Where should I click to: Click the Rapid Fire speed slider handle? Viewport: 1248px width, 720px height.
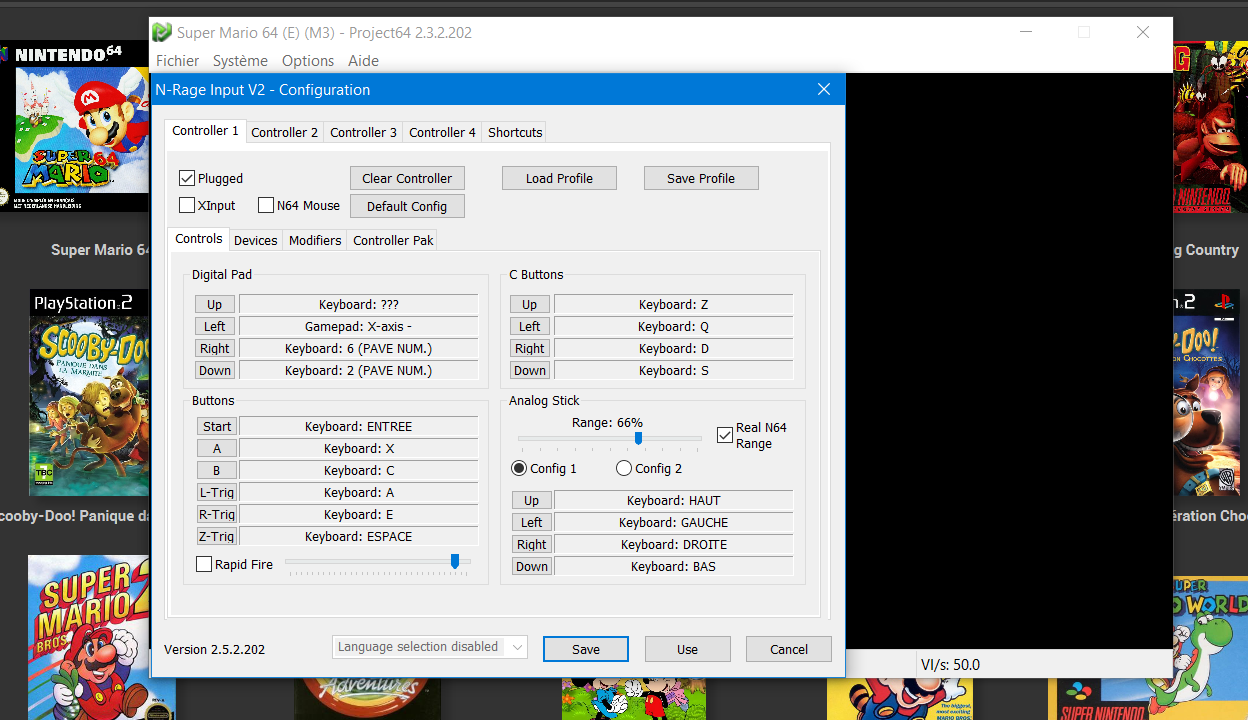[455, 562]
